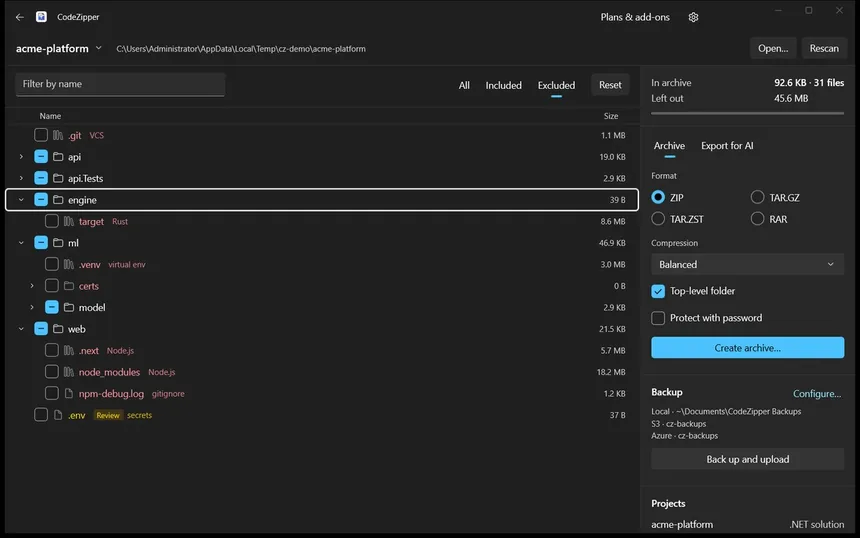Go back with the arrow icon

point(20,17)
